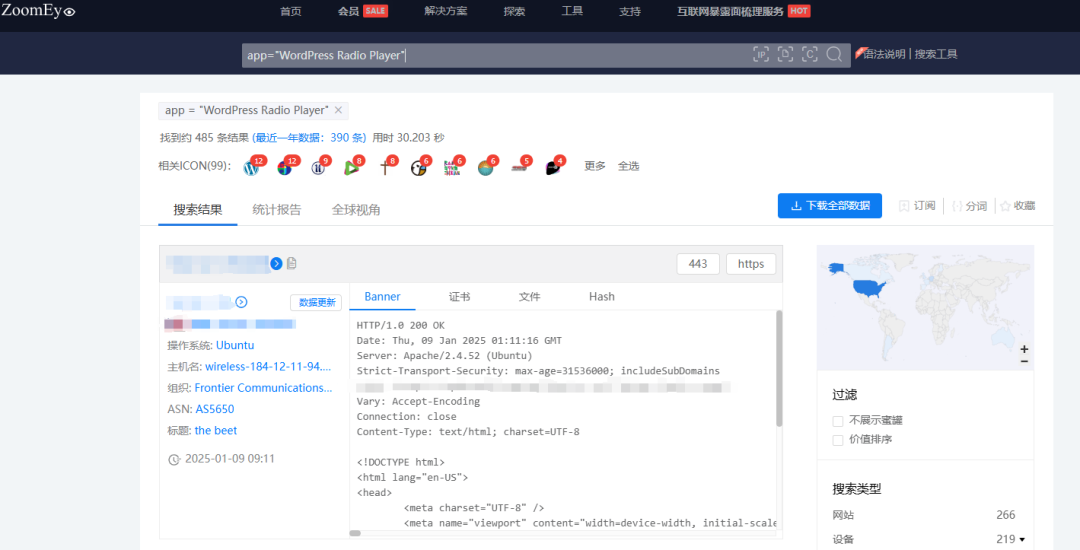The width and height of the screenshot is (1080, 550).
Task: Open the 会员 SALE menu item
Action: [x=362, y=11]
